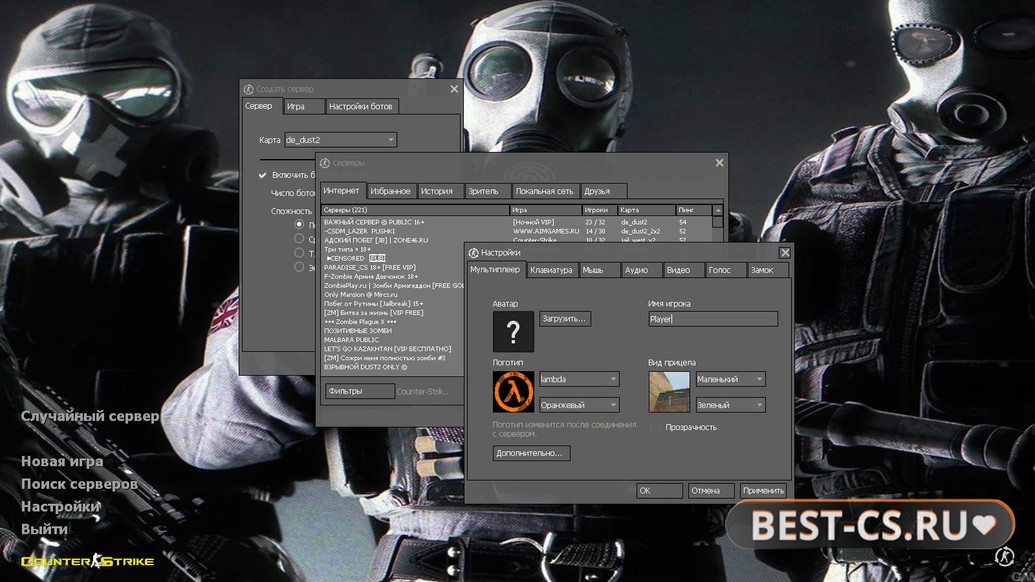Click the Дополнительно advanced button
The image size is (1035, 582).
(x=531, y=453)
